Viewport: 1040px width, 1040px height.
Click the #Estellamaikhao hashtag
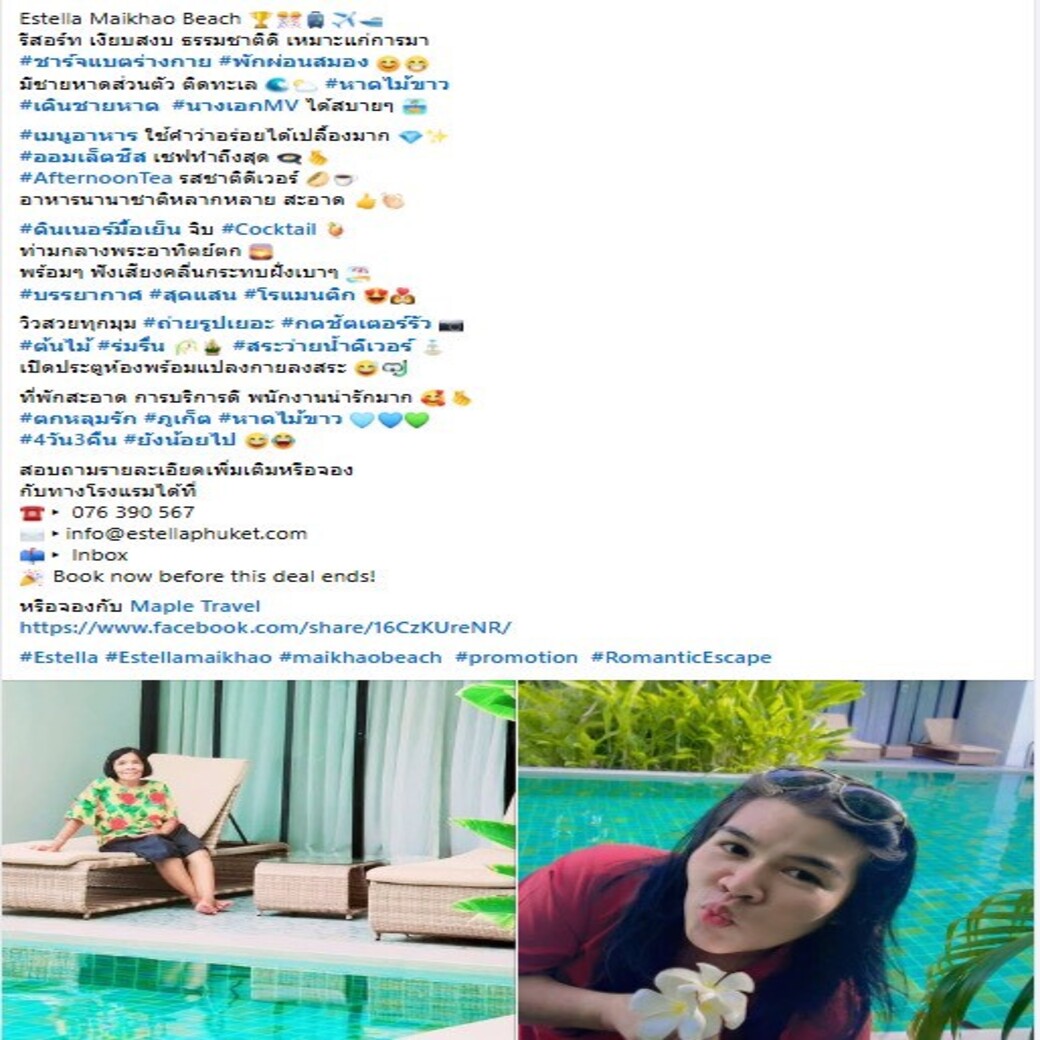(188, 657)
